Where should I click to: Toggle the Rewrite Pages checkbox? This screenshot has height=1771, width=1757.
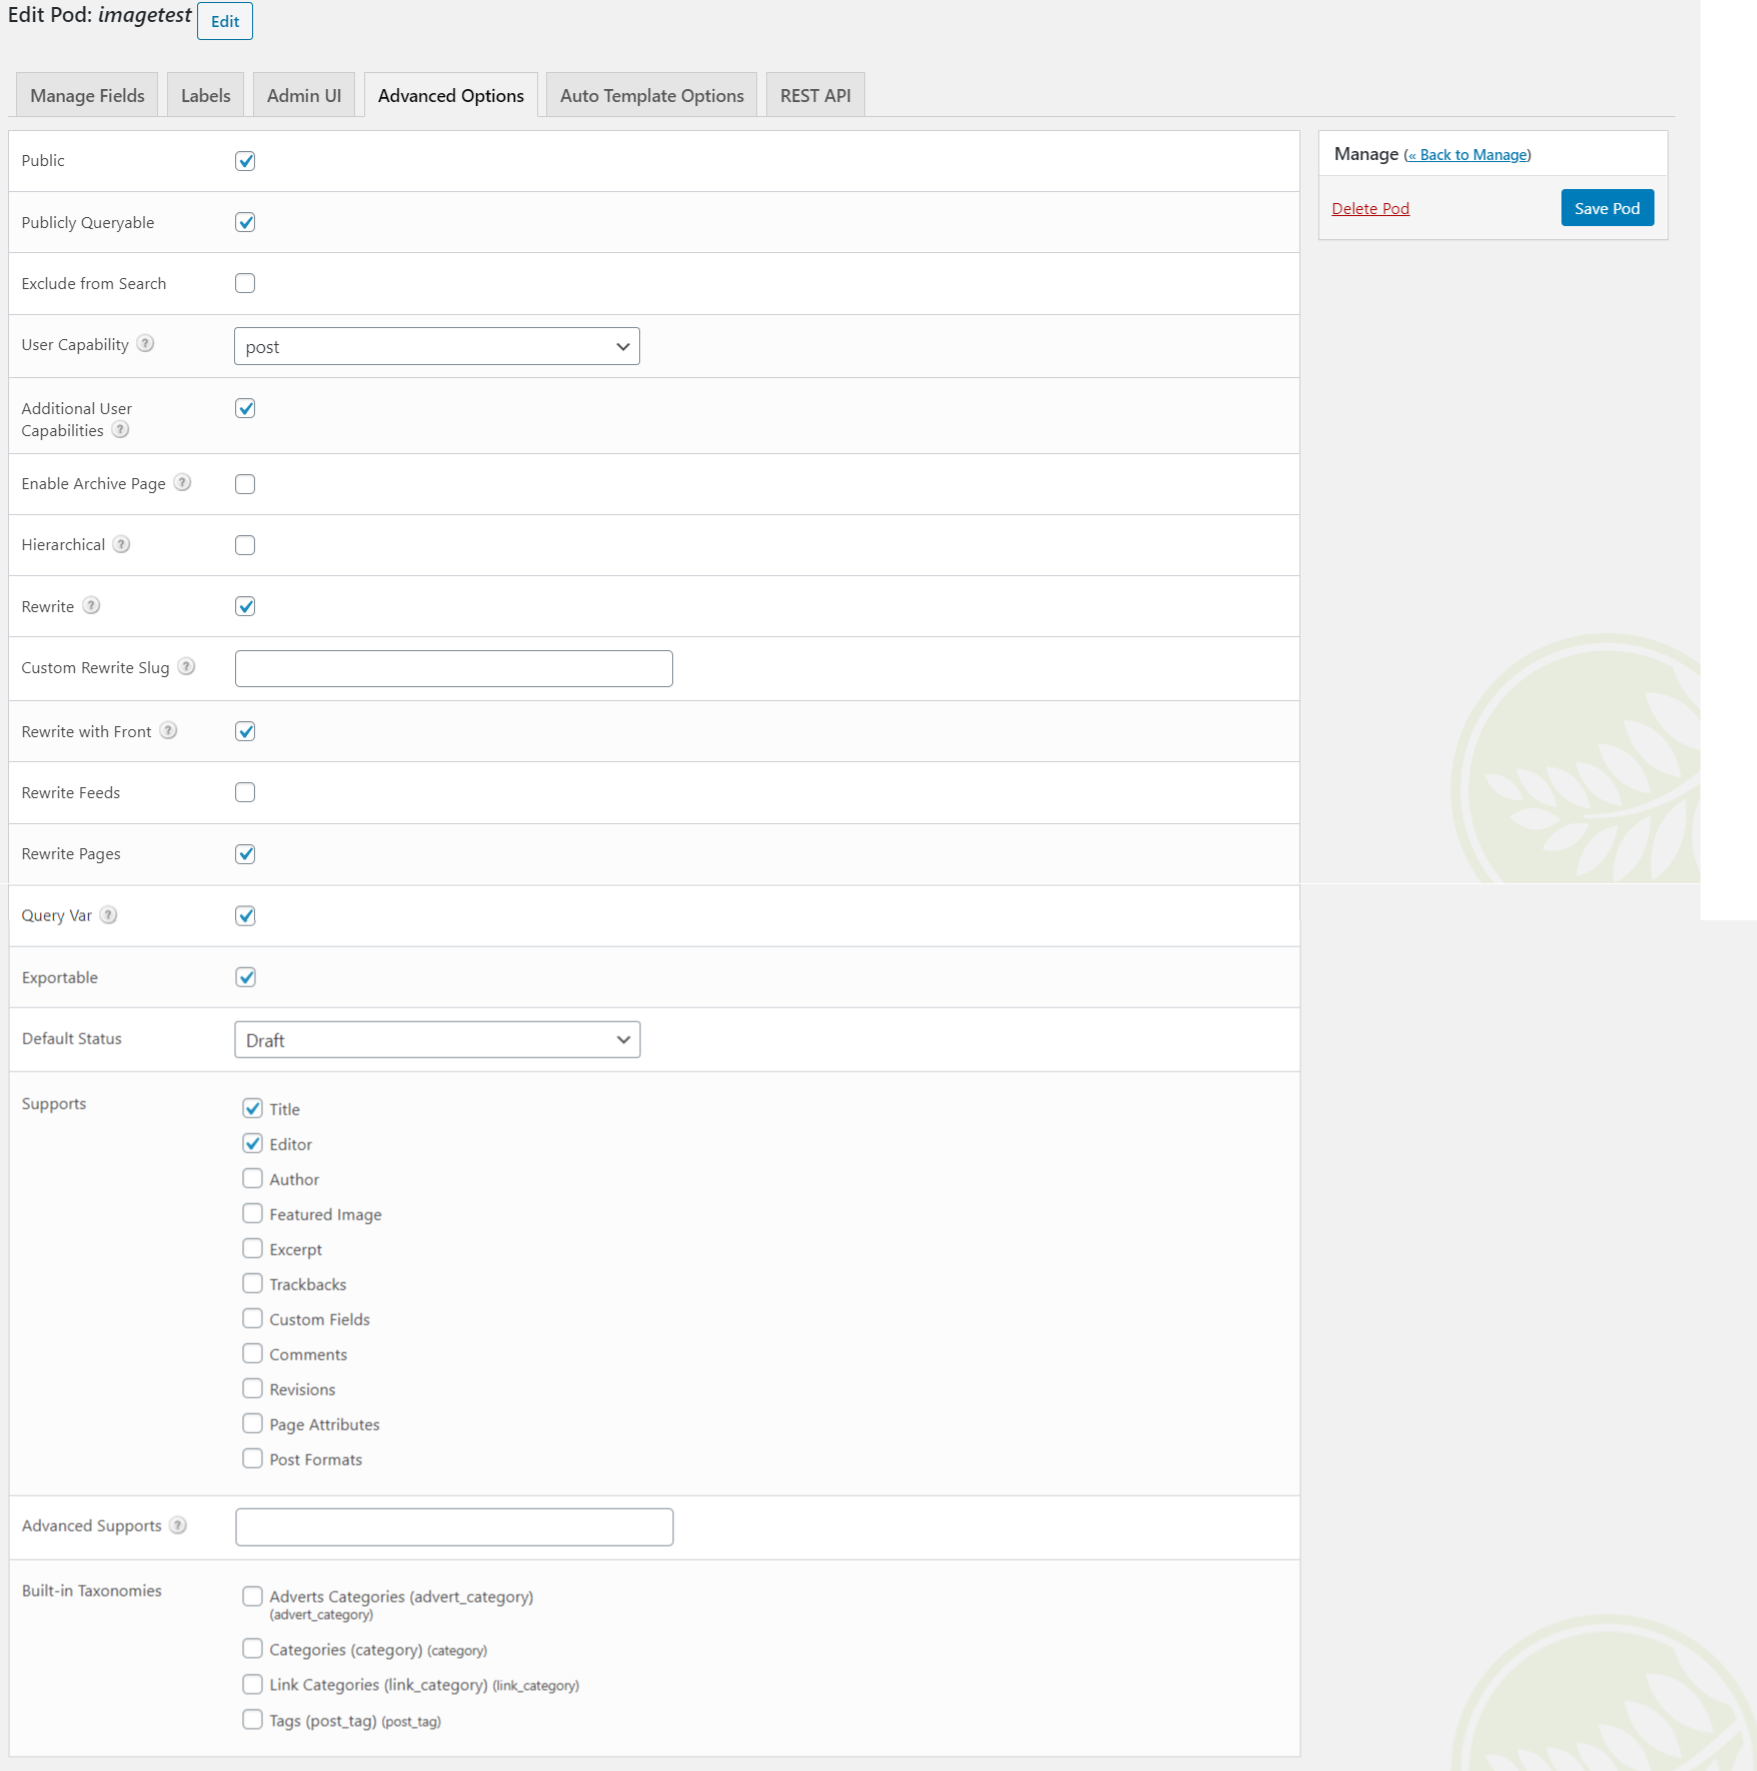point(245,854)
